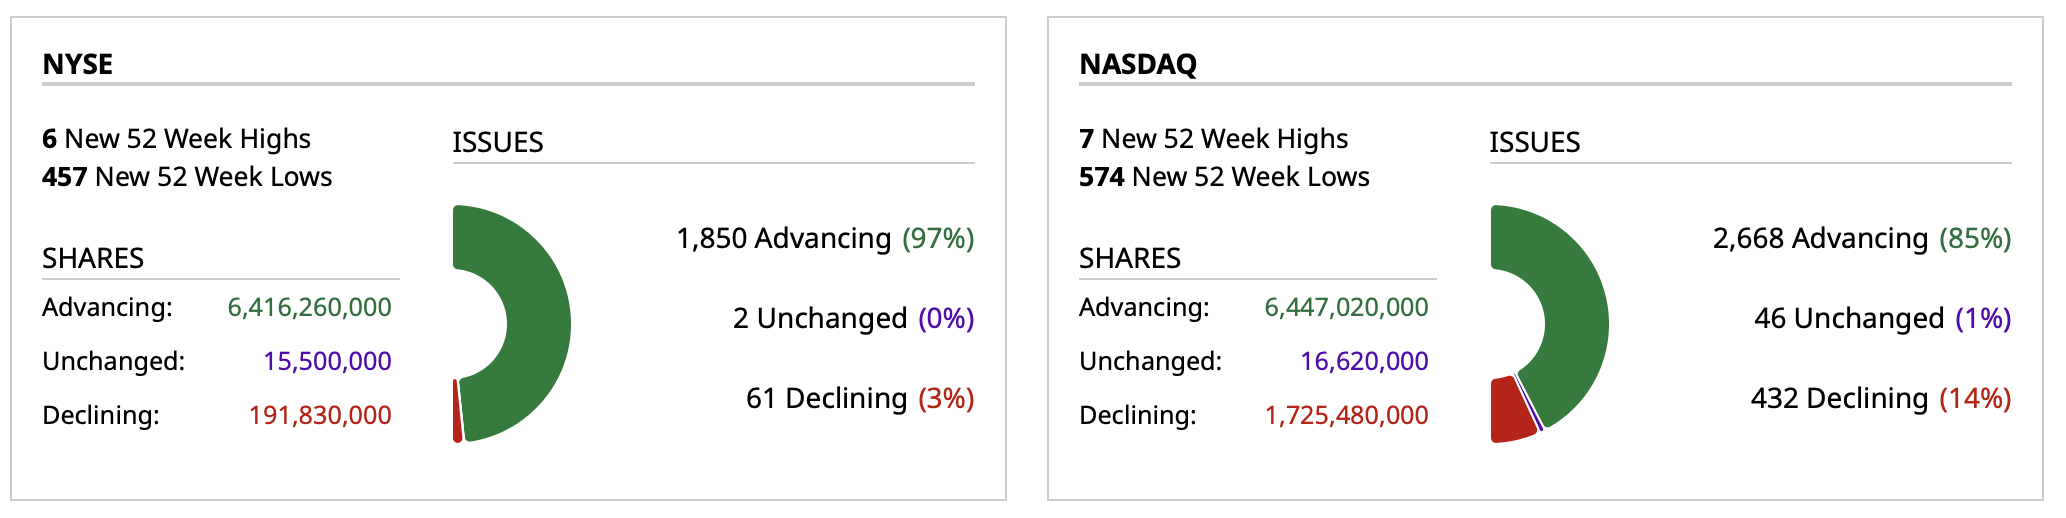
Task: Select the 61 Declining (3%) NYSE legend entry
Action: (x=860, y=399)
